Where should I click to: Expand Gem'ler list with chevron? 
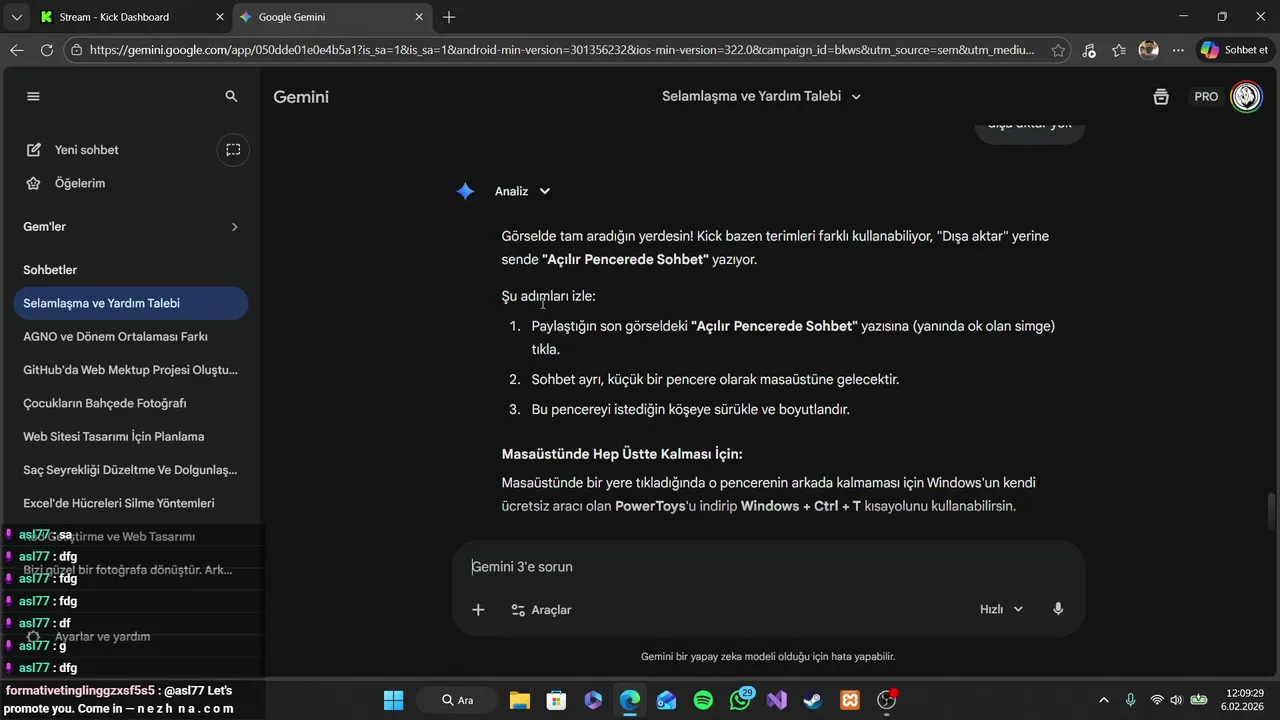coord(235,227)
